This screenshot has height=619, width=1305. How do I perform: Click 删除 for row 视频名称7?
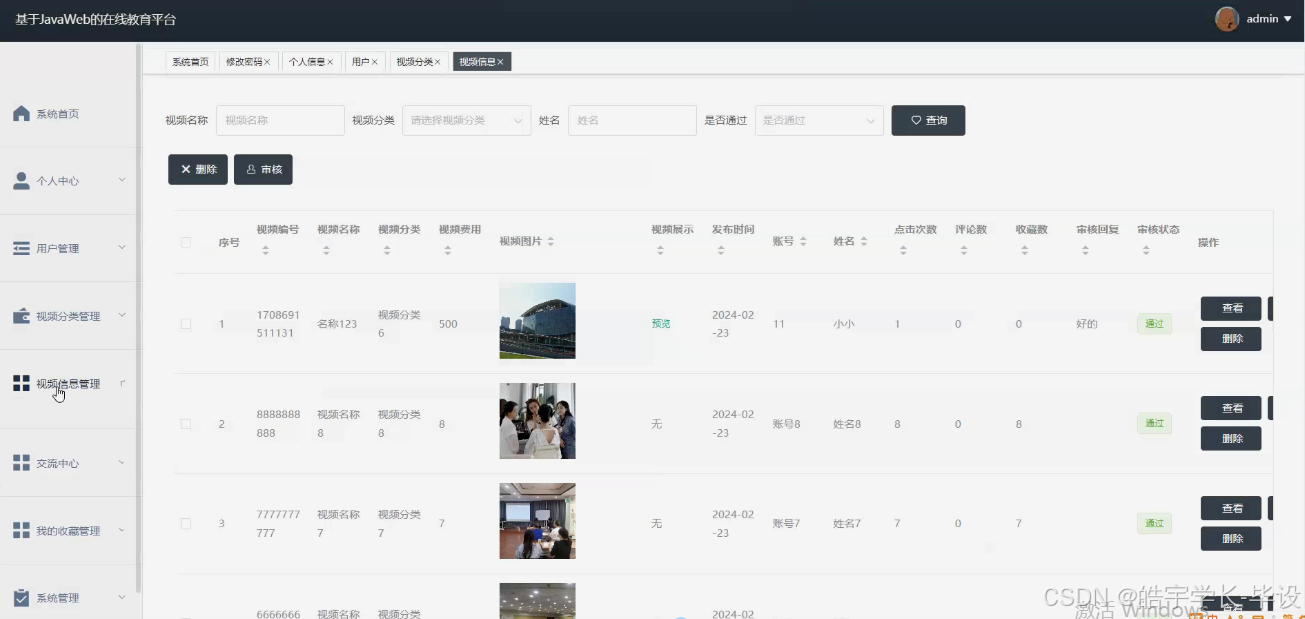1231,538
